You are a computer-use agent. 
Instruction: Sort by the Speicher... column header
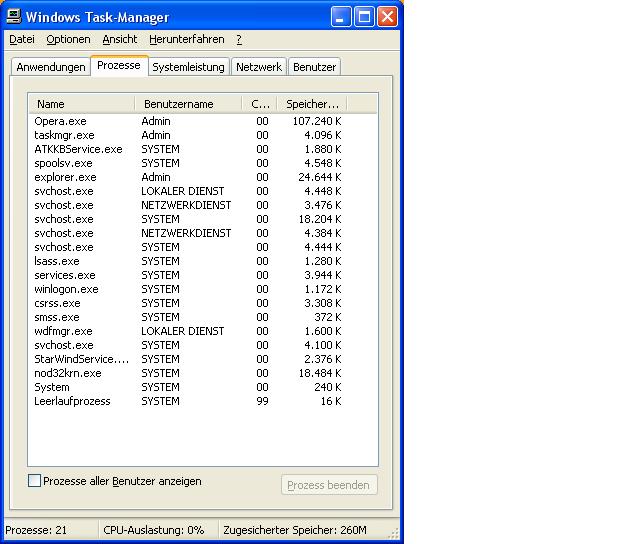point(312,104)
